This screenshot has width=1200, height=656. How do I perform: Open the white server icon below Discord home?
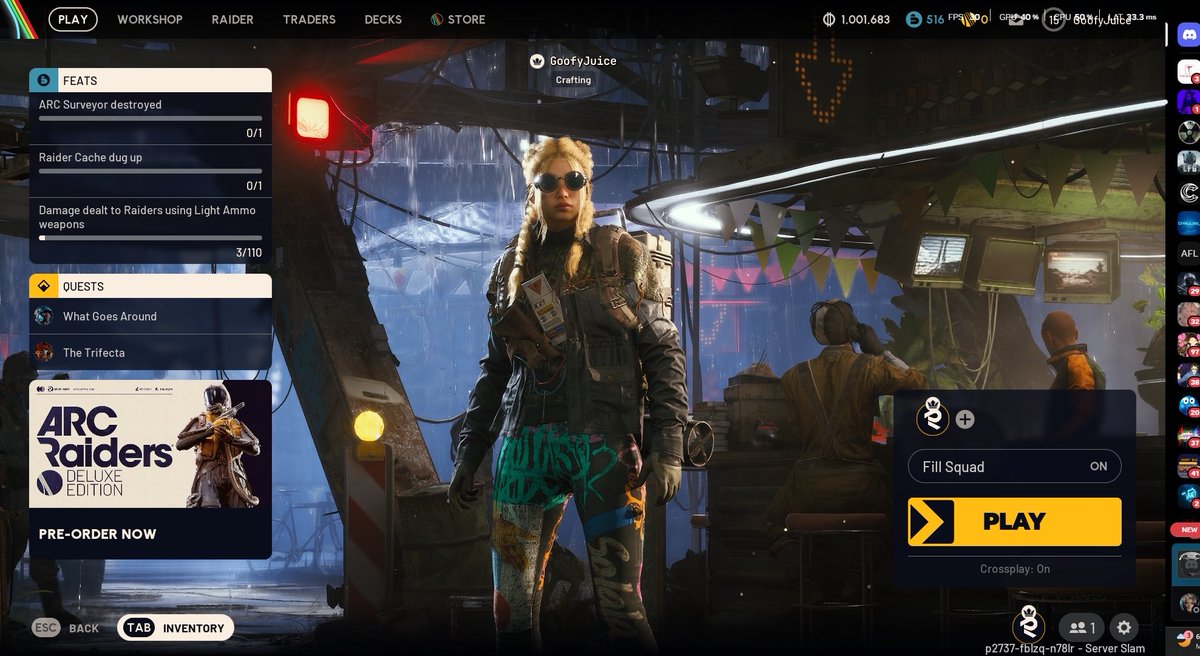[x=1188, y=72]
